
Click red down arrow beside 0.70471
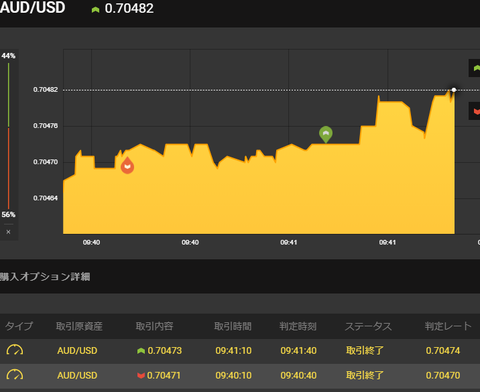tap(141, 375)
